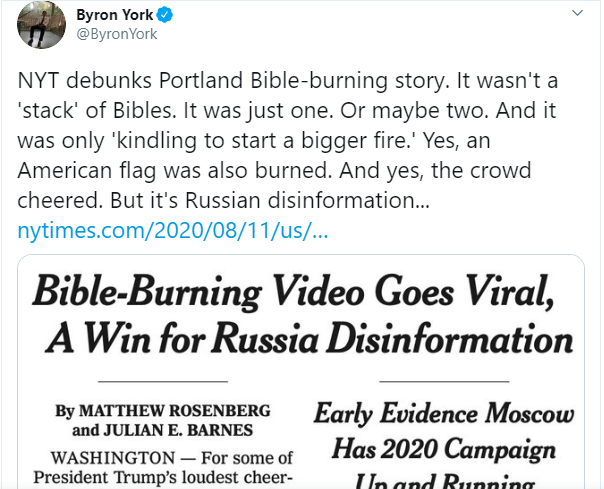Image resolution: width=604 pixels, height=489 pixels.
Task: Click the Julian E. Barnes byline
Action: click(x=141, y=432)
